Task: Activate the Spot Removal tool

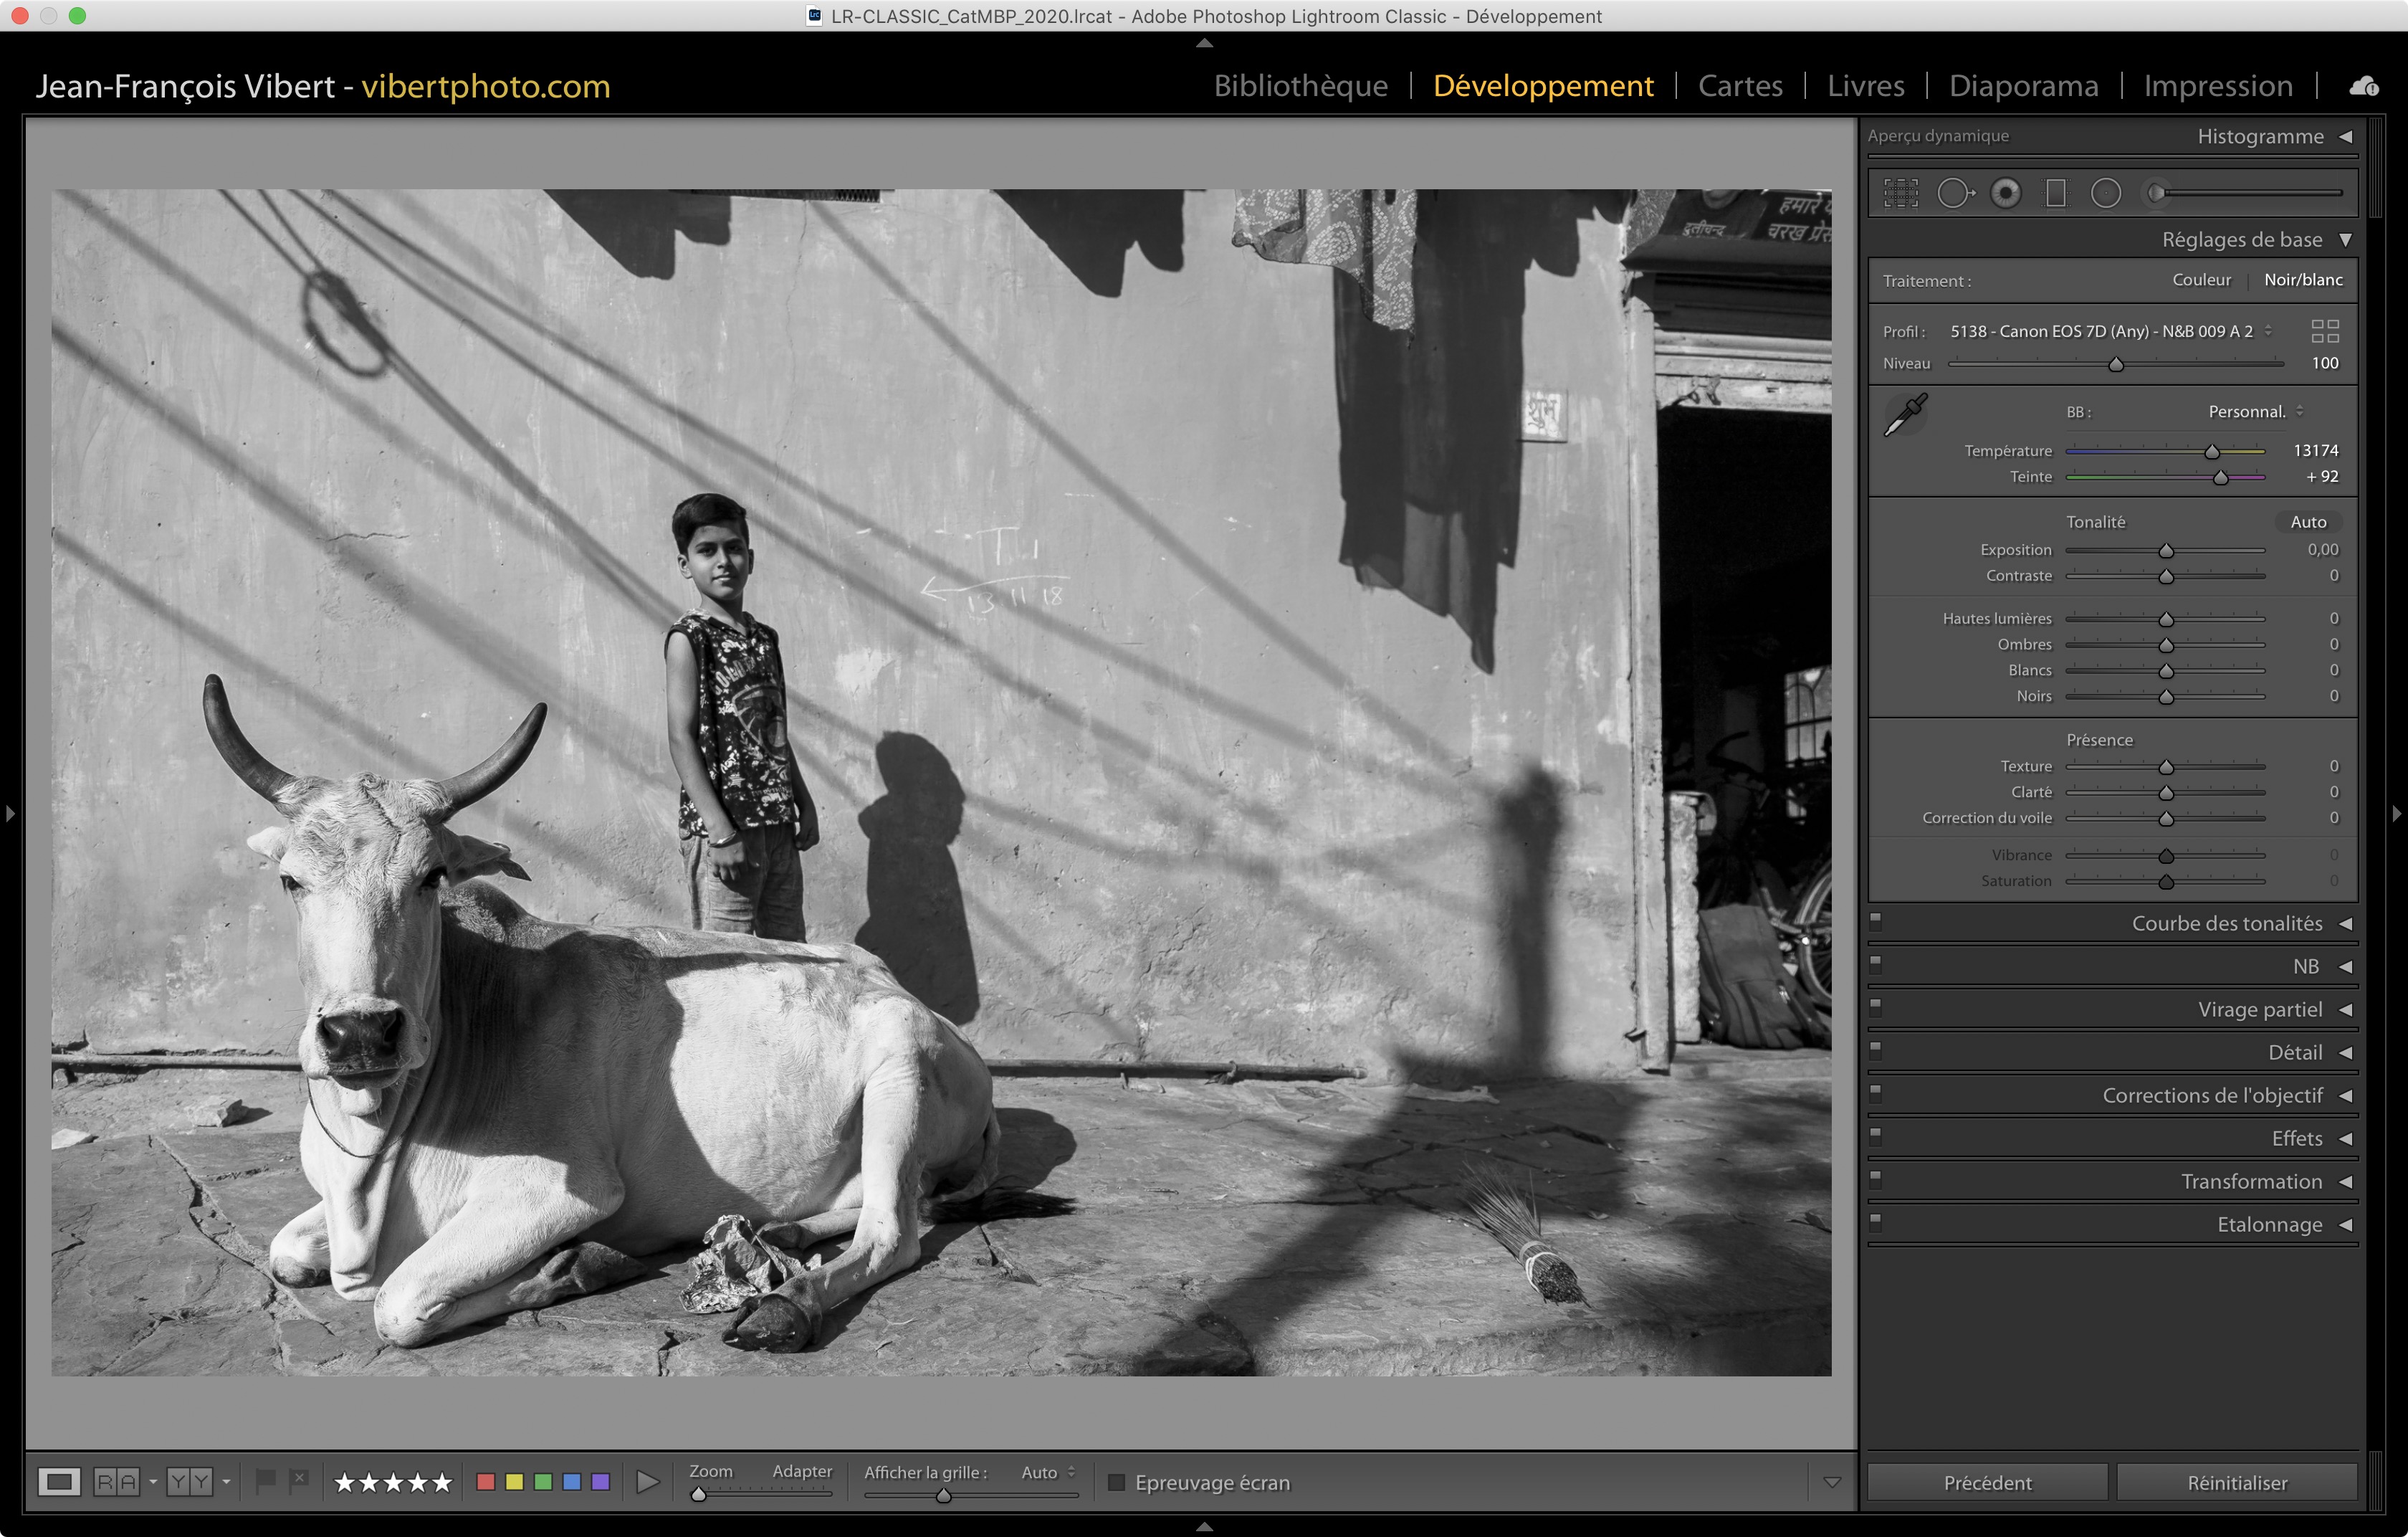Action: point(1954,193)
